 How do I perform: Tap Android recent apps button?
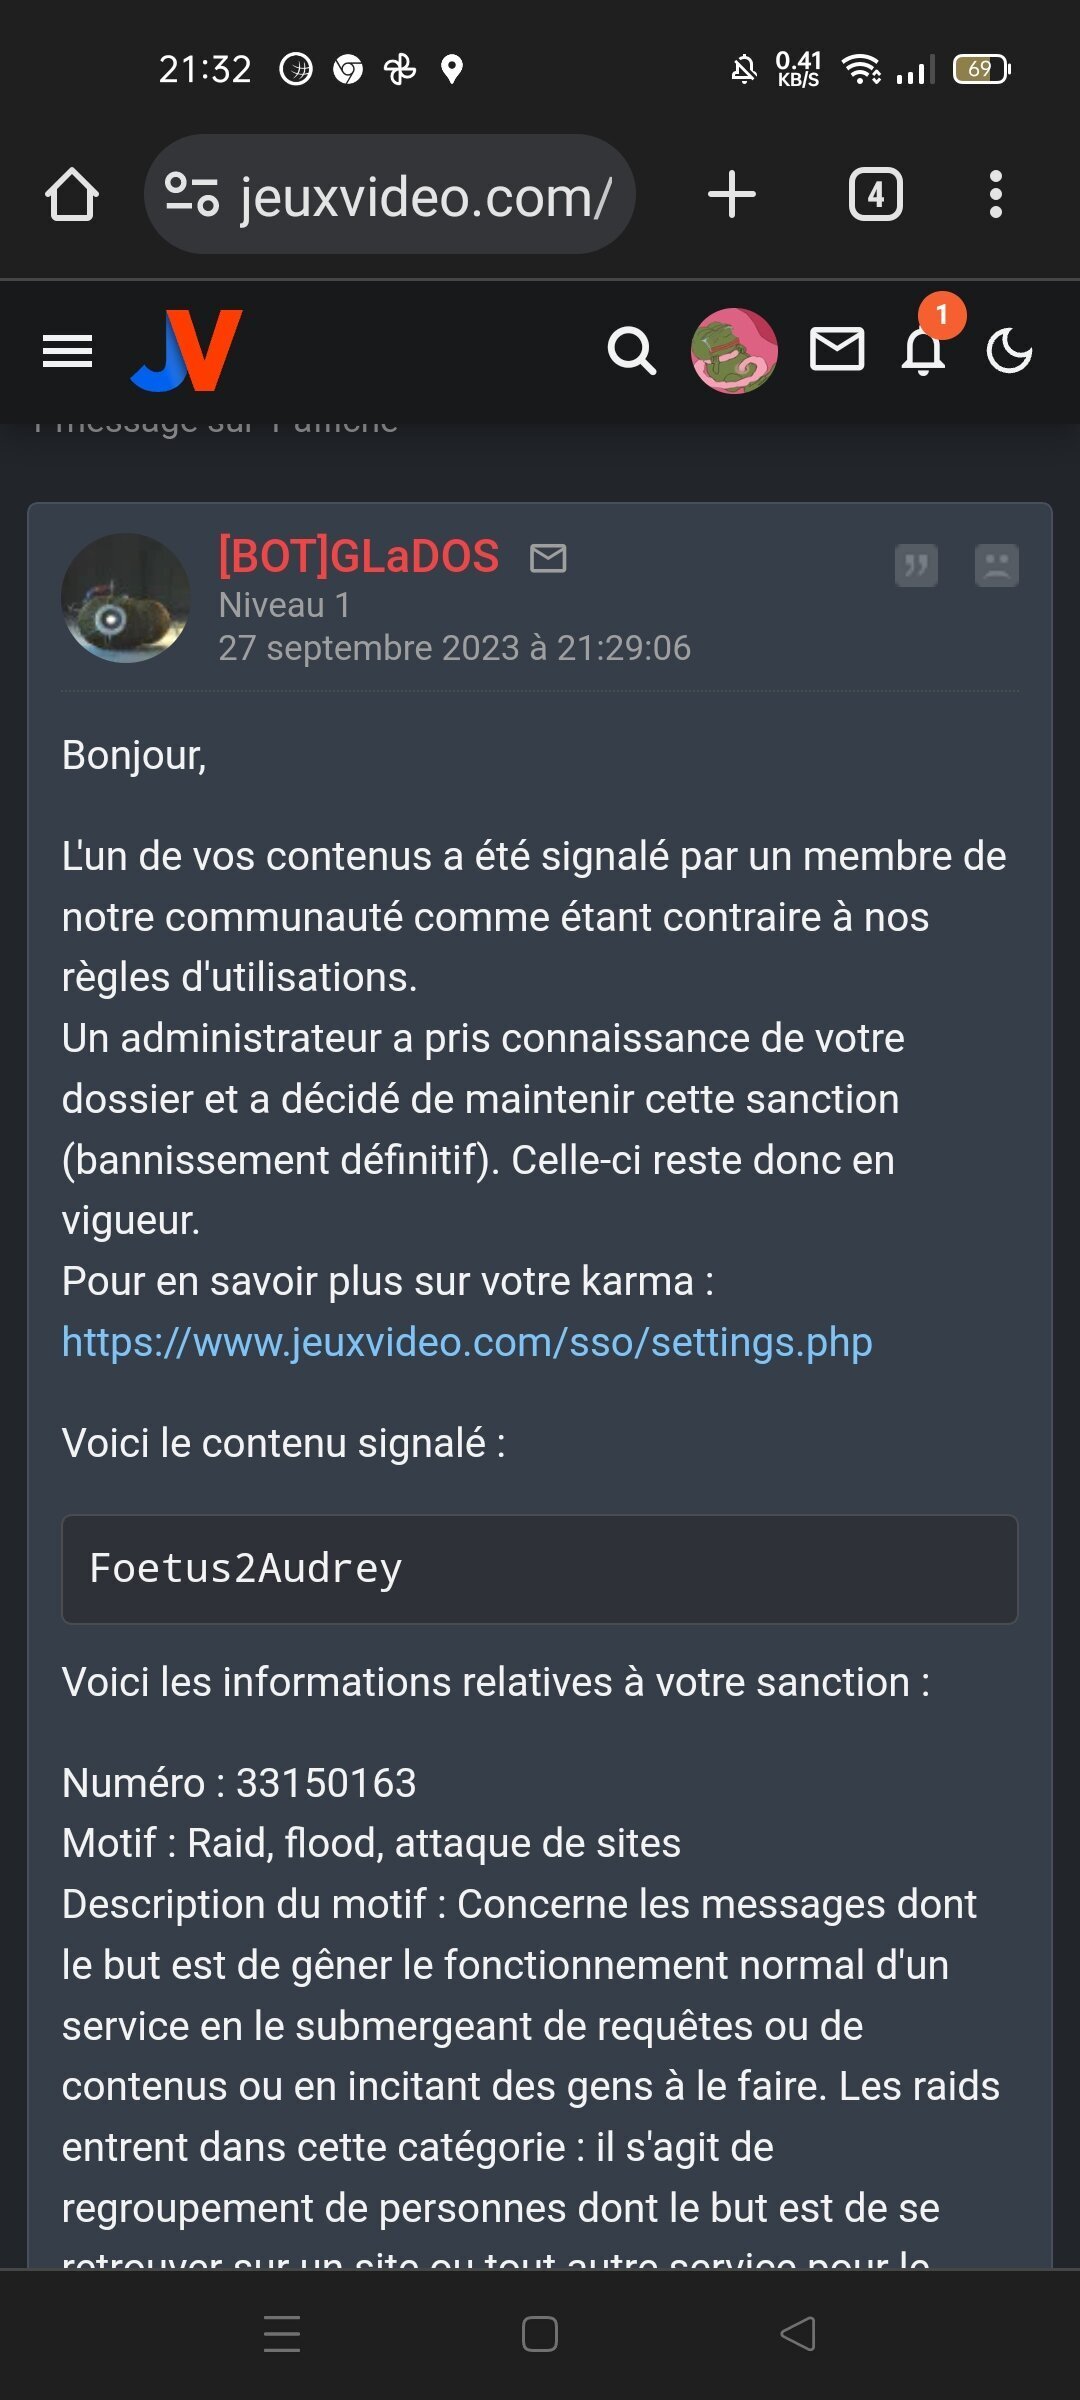282,2334
